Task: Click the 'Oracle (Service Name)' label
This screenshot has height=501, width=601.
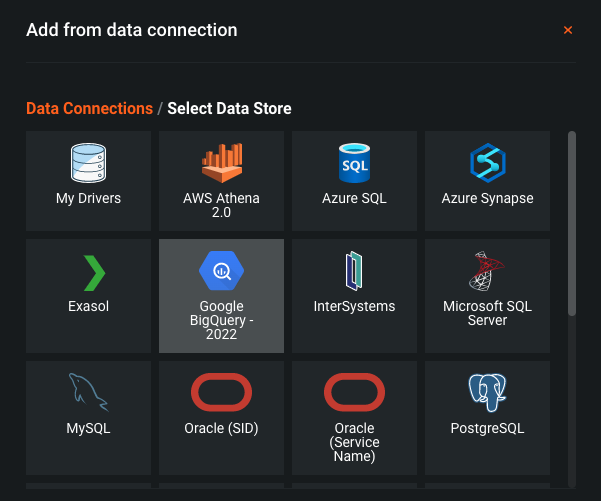Action: tap(355, 442)
